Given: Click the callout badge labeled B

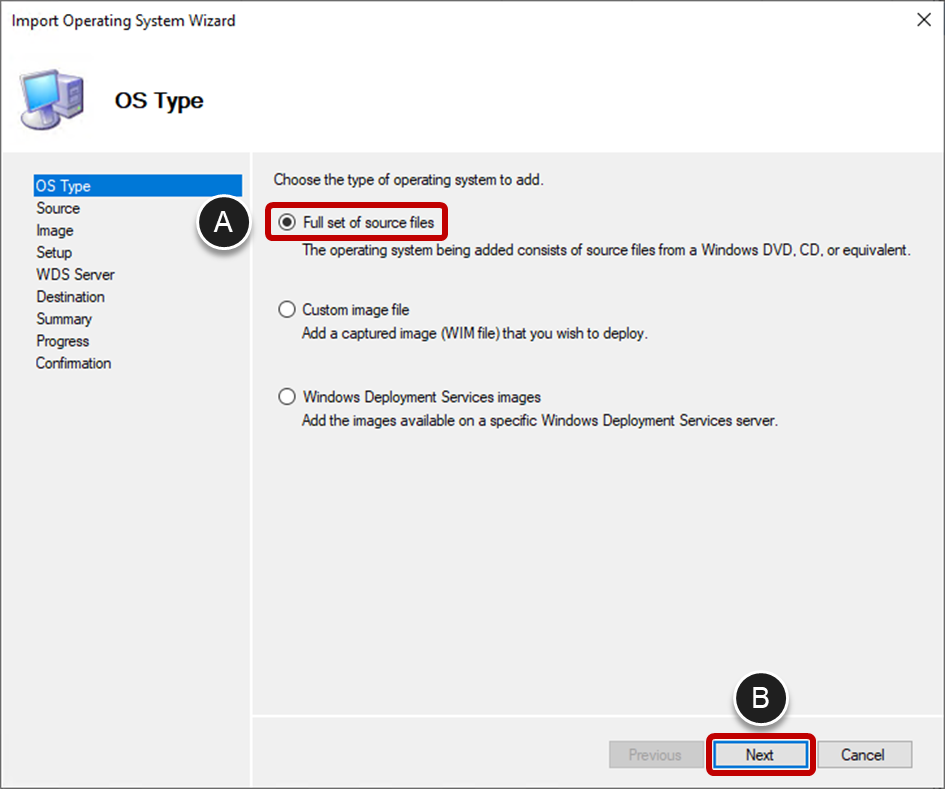Looking at the screenshot, I should click(761, 699).
